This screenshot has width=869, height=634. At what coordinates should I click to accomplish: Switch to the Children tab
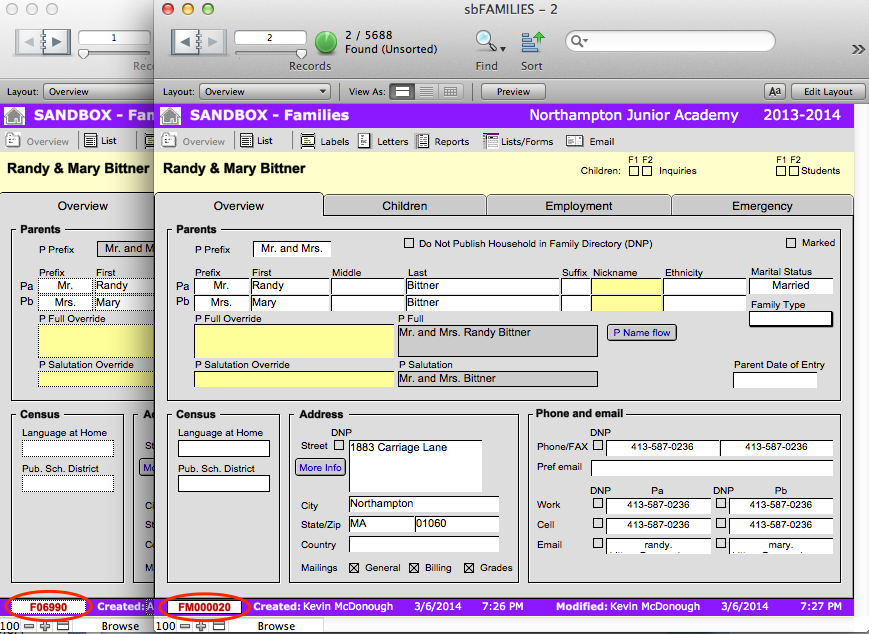point(404,206)
